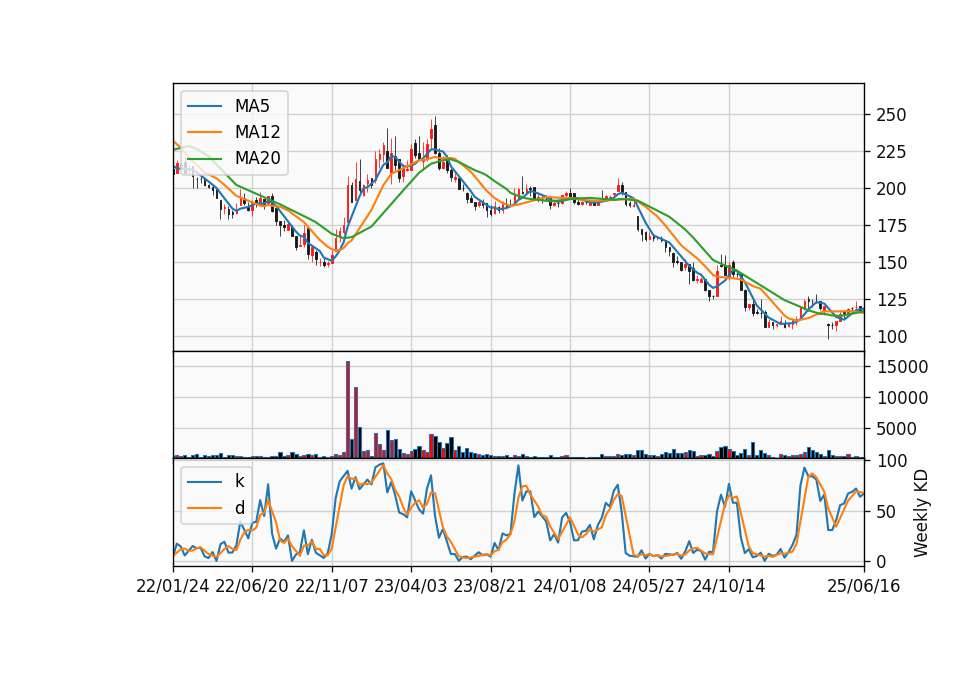
Task: Click the MA5 legend label
Action: click(252, 106)
